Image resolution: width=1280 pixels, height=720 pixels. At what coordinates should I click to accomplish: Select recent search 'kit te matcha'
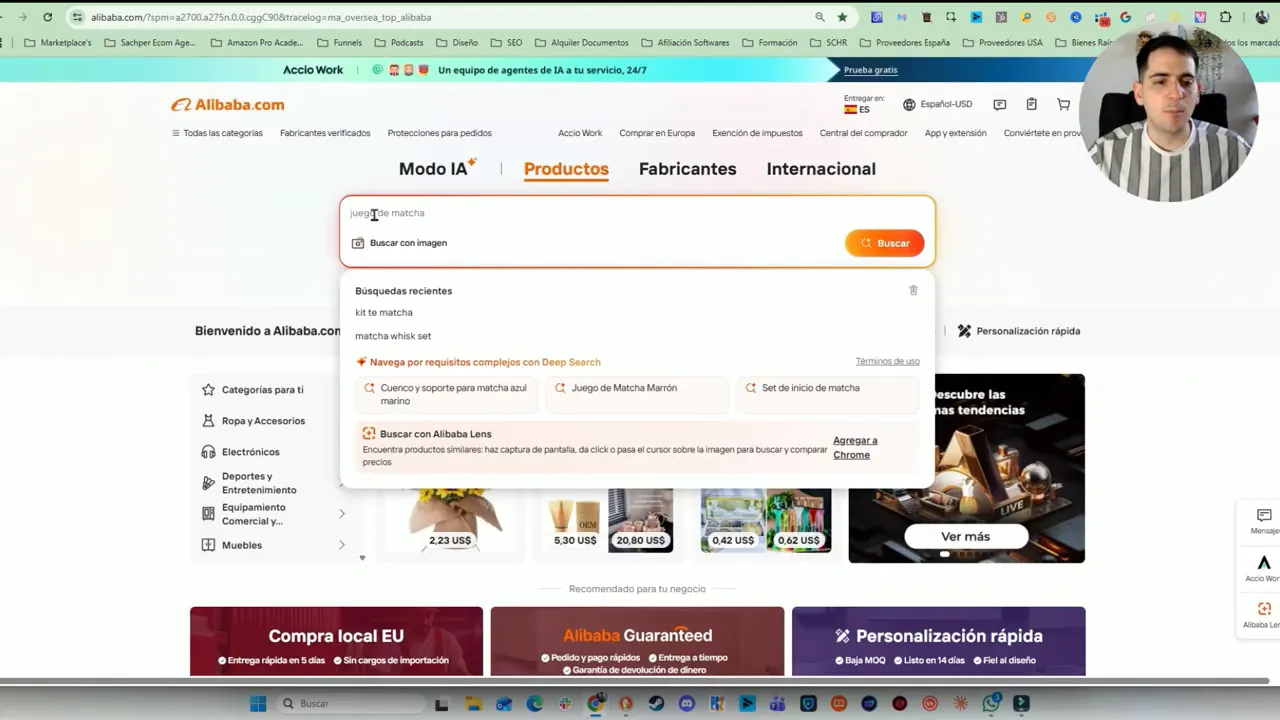[x=384, y=313]
